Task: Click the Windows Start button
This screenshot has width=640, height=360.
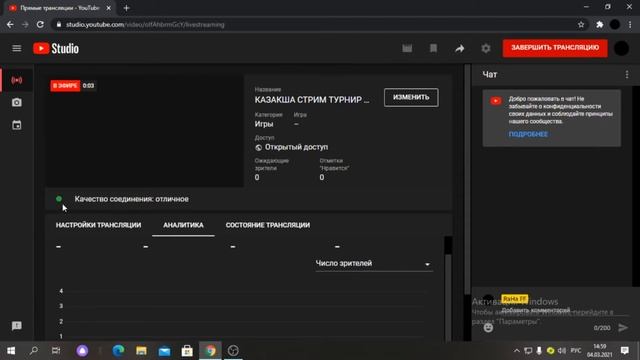Action: click(x=11, y=351)
